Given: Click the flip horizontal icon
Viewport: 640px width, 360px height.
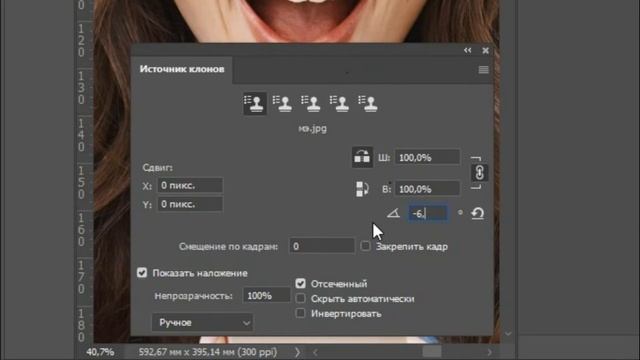Looking at the screenshot, I should point(362,157).
